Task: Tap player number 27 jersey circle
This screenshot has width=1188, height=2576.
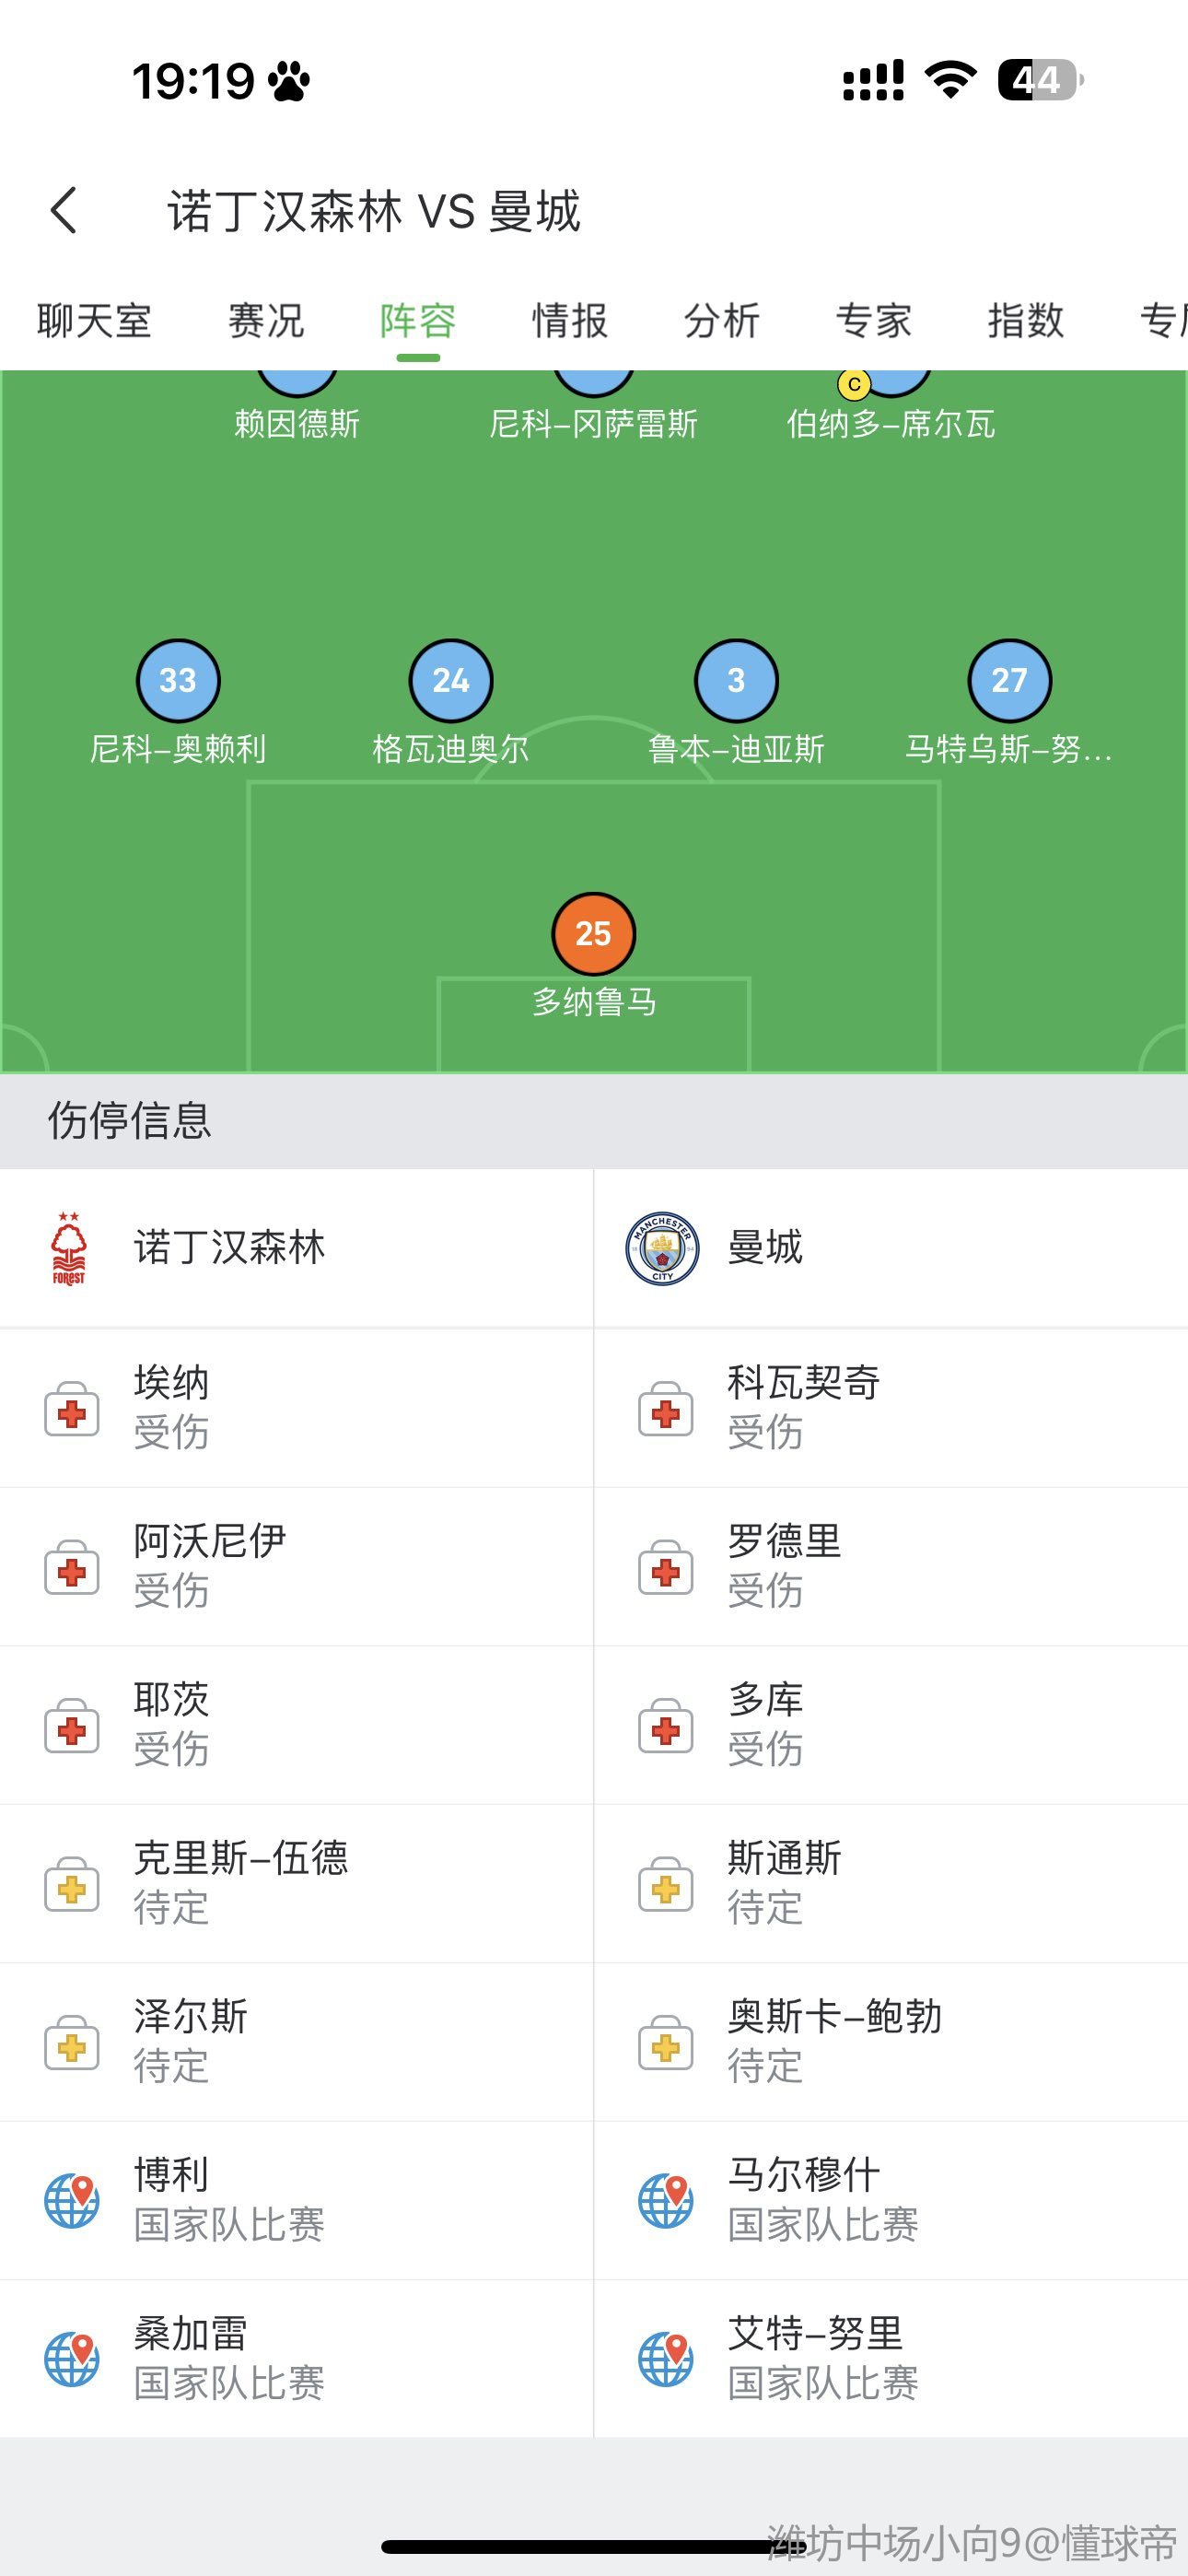Action: click(1009, 680)
